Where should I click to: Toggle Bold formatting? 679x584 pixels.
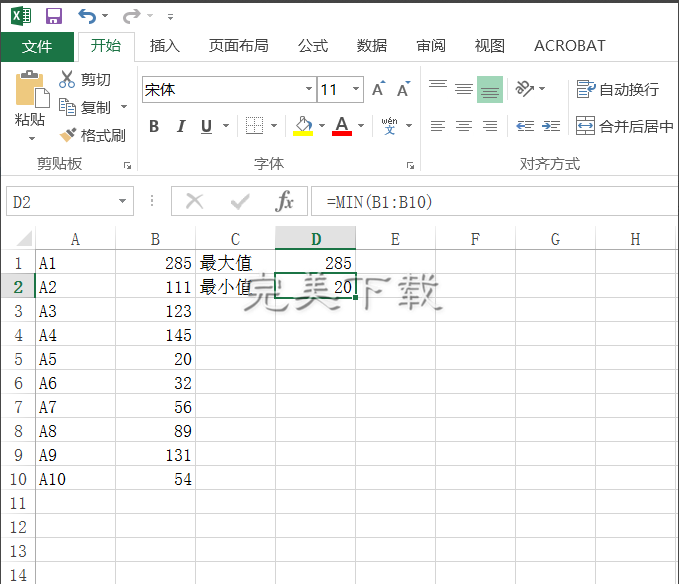(154, 126)
